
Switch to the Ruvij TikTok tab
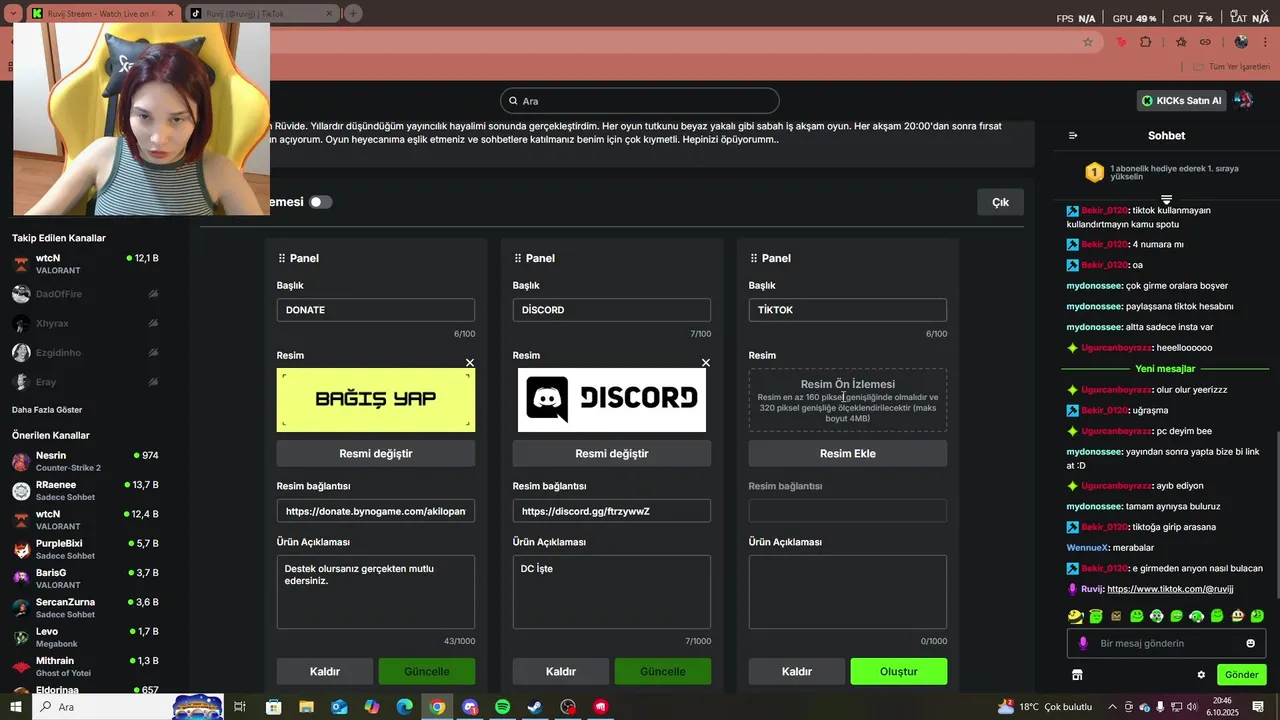click(263, 14)
